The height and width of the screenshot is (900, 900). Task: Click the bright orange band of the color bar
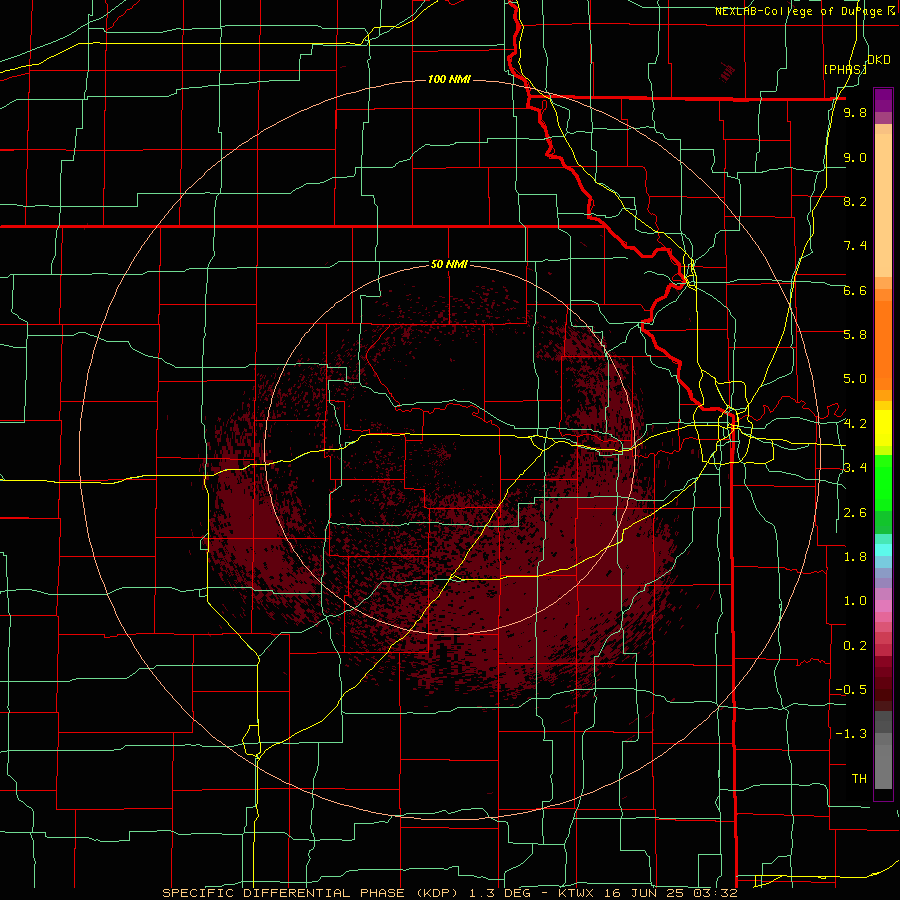coord(883,346)
